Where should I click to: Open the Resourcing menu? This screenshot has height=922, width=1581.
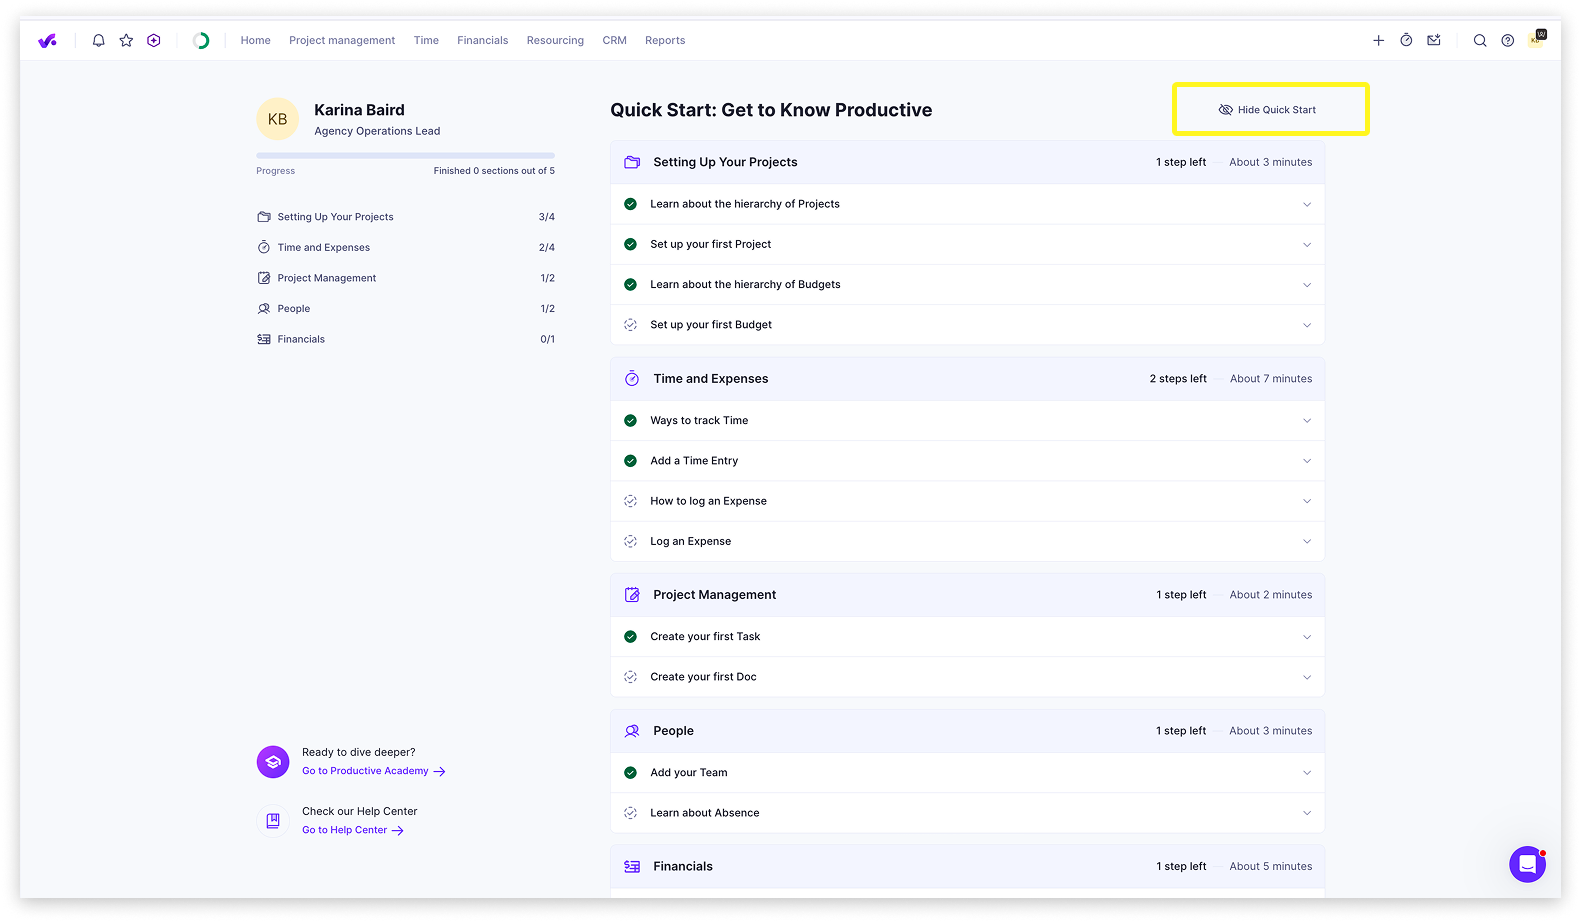point(555,41)
